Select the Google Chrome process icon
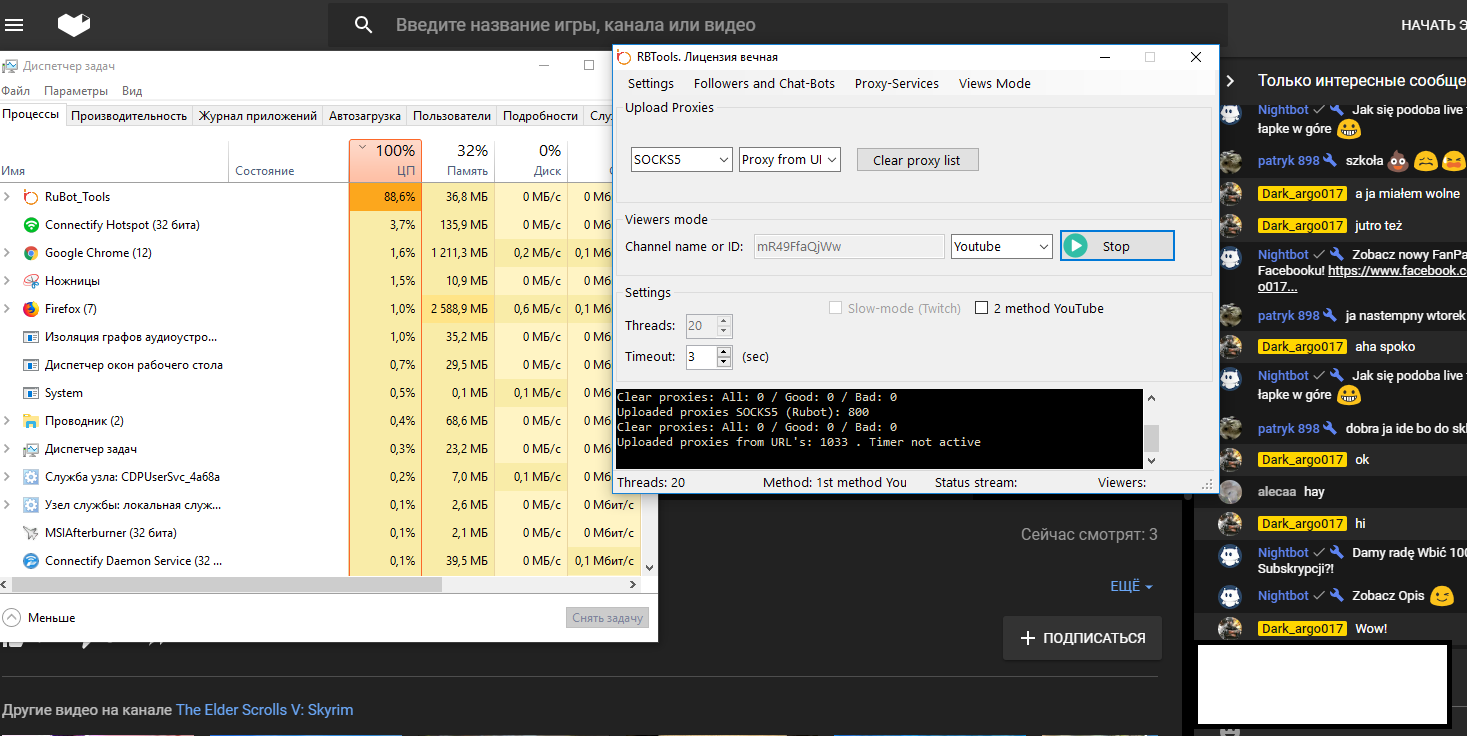This screenshot has width=1467, height=736. click(x=30, y=253)
